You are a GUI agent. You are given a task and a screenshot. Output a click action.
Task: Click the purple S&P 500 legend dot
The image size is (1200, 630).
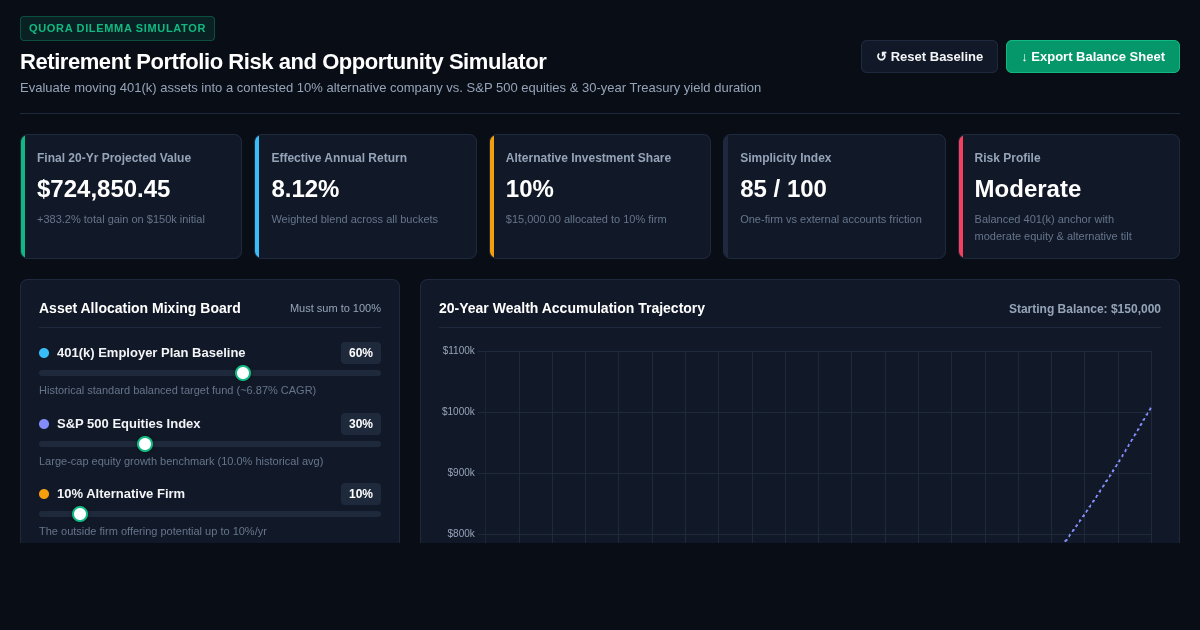(x=44, y=424)
